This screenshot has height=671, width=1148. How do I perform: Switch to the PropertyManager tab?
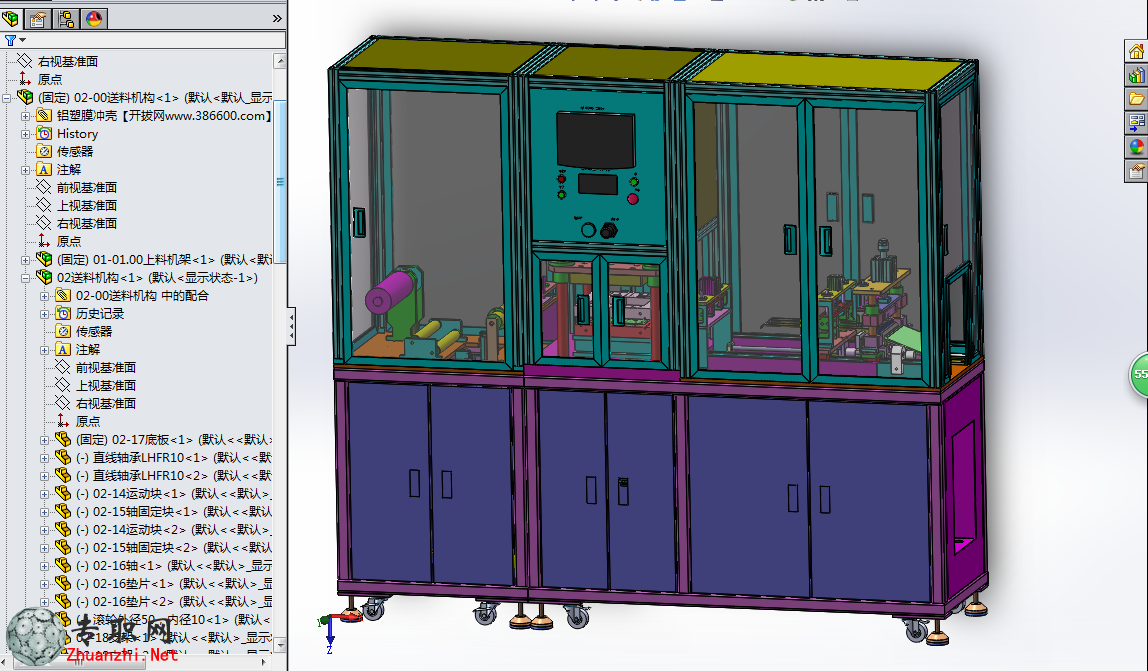tap(38, 18)
